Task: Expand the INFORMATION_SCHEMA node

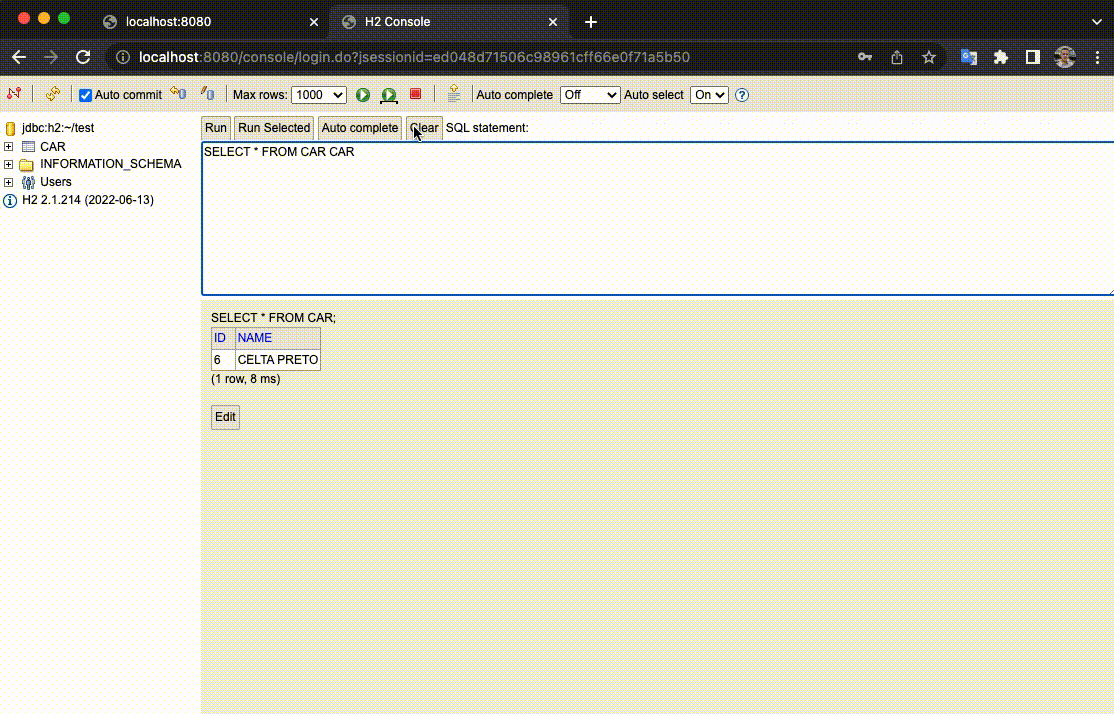Action: [9, 164]
